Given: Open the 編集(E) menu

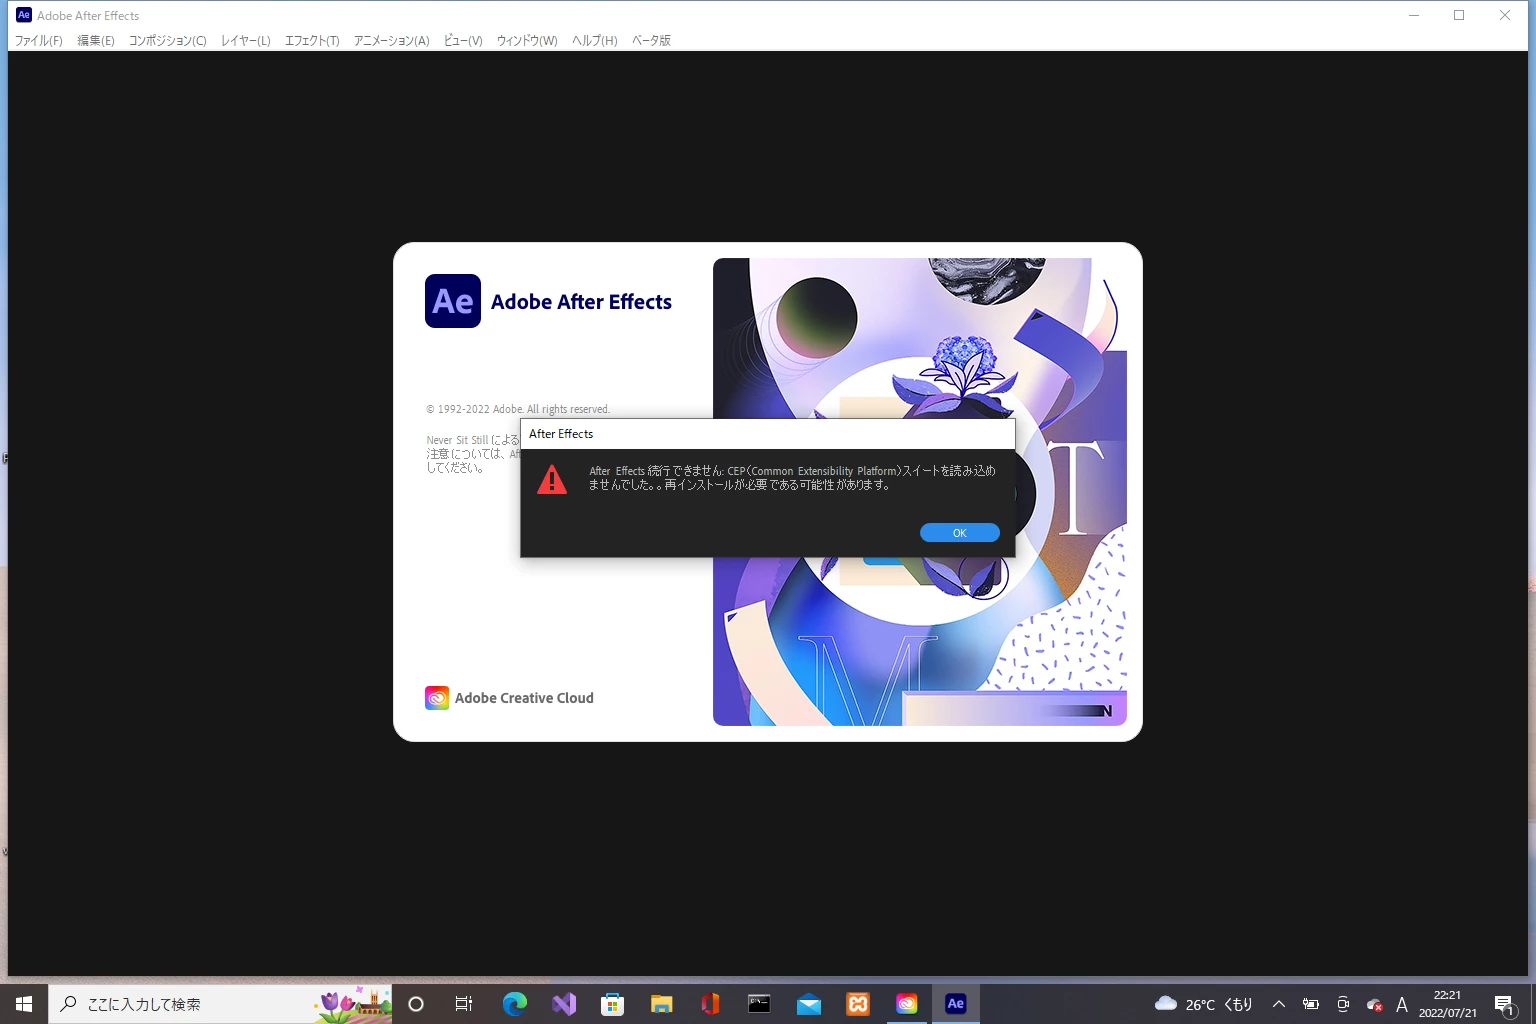Looking at the screenshot, I should pyautogui.click(x=96, y=41).
